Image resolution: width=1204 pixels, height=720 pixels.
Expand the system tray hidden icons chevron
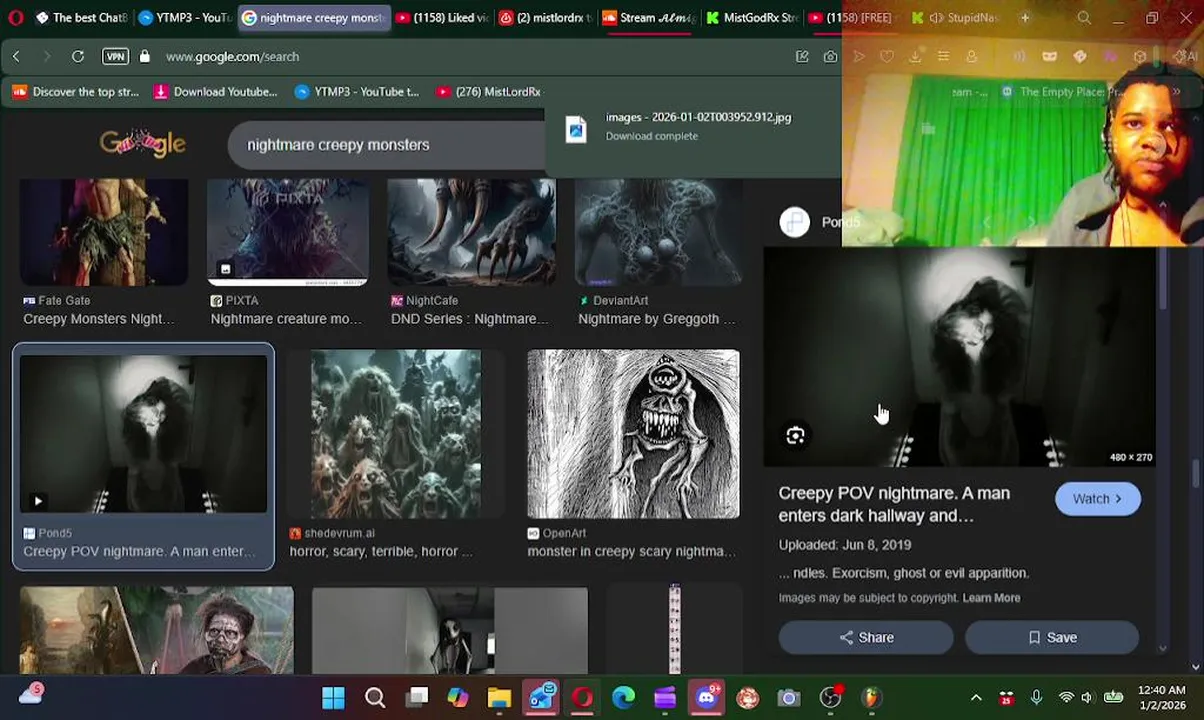[x=976, y=698]
